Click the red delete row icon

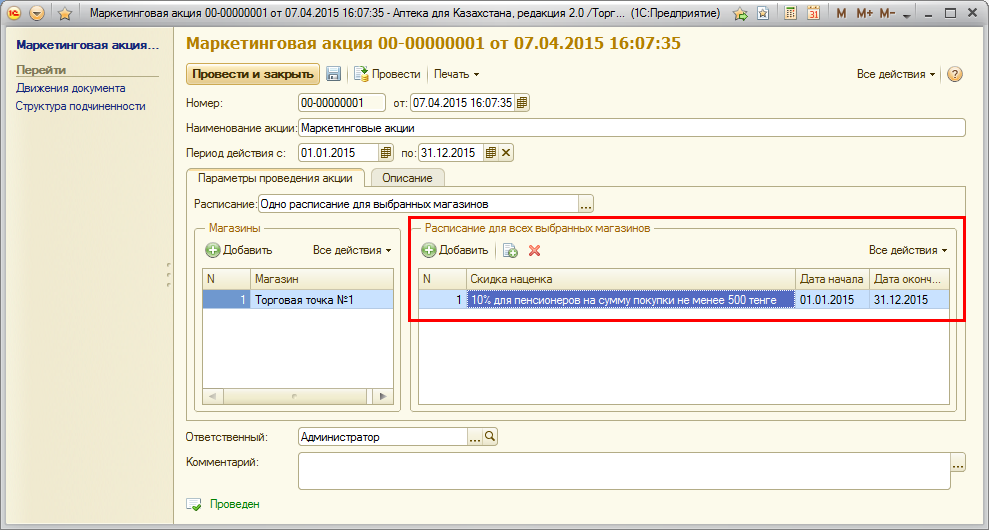click(x=534, y=250)
